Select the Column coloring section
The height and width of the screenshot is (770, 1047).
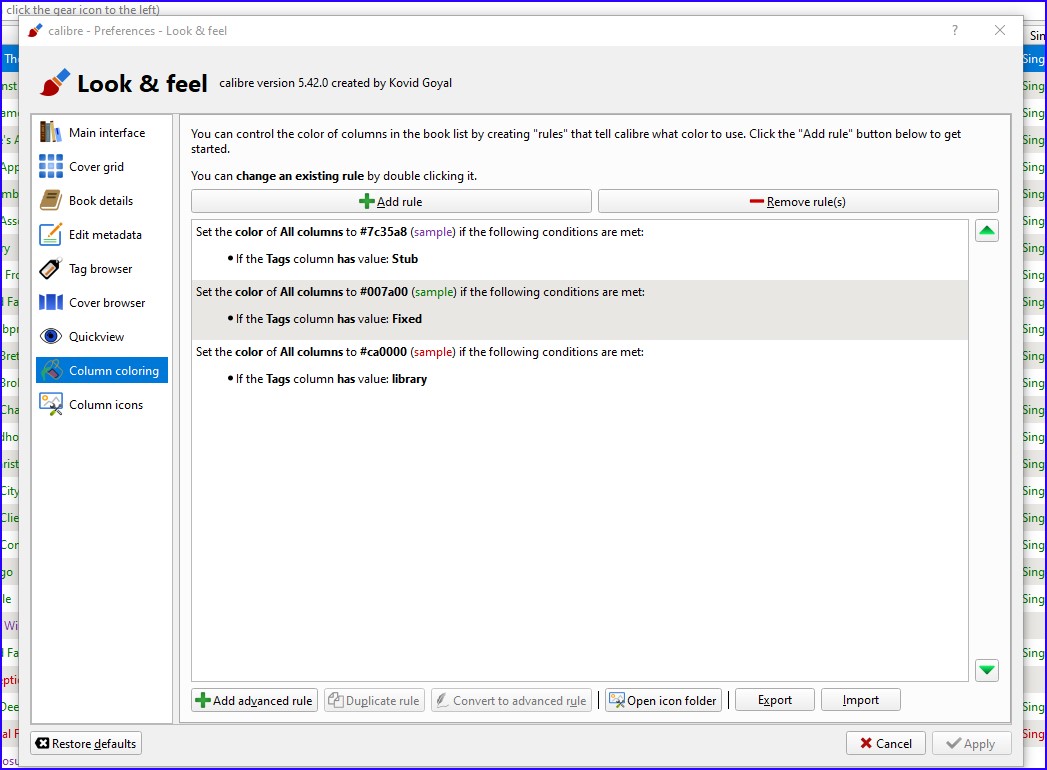[x=101, y=371]
